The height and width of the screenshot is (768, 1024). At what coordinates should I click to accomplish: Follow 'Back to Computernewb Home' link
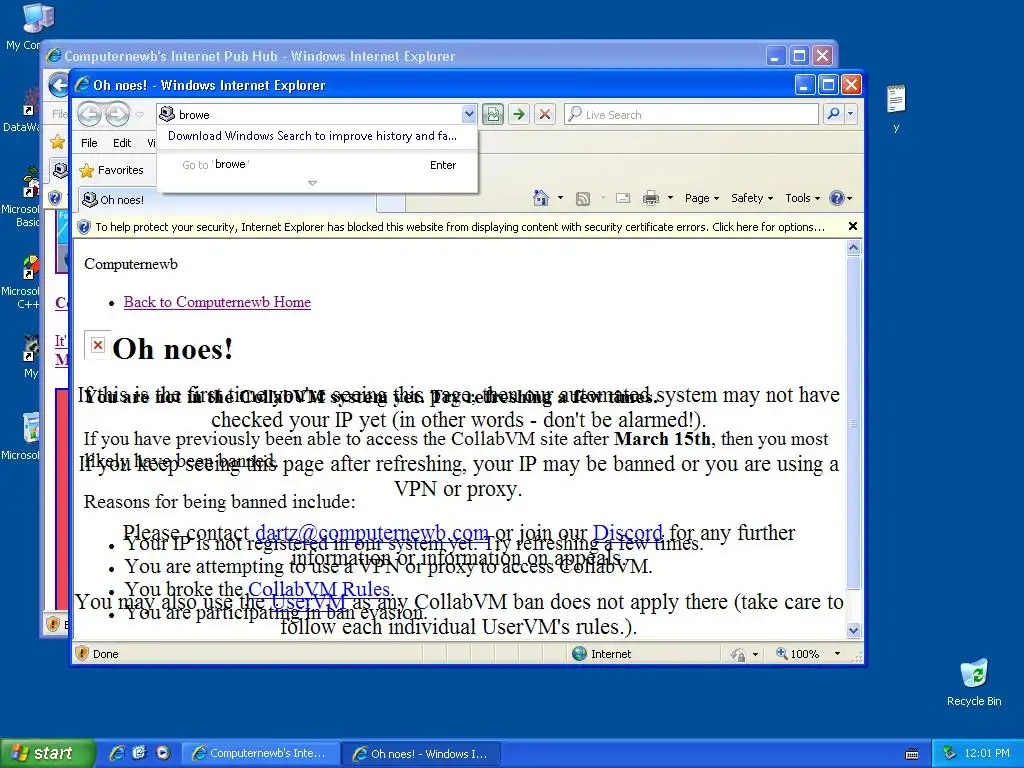point(217,302)
